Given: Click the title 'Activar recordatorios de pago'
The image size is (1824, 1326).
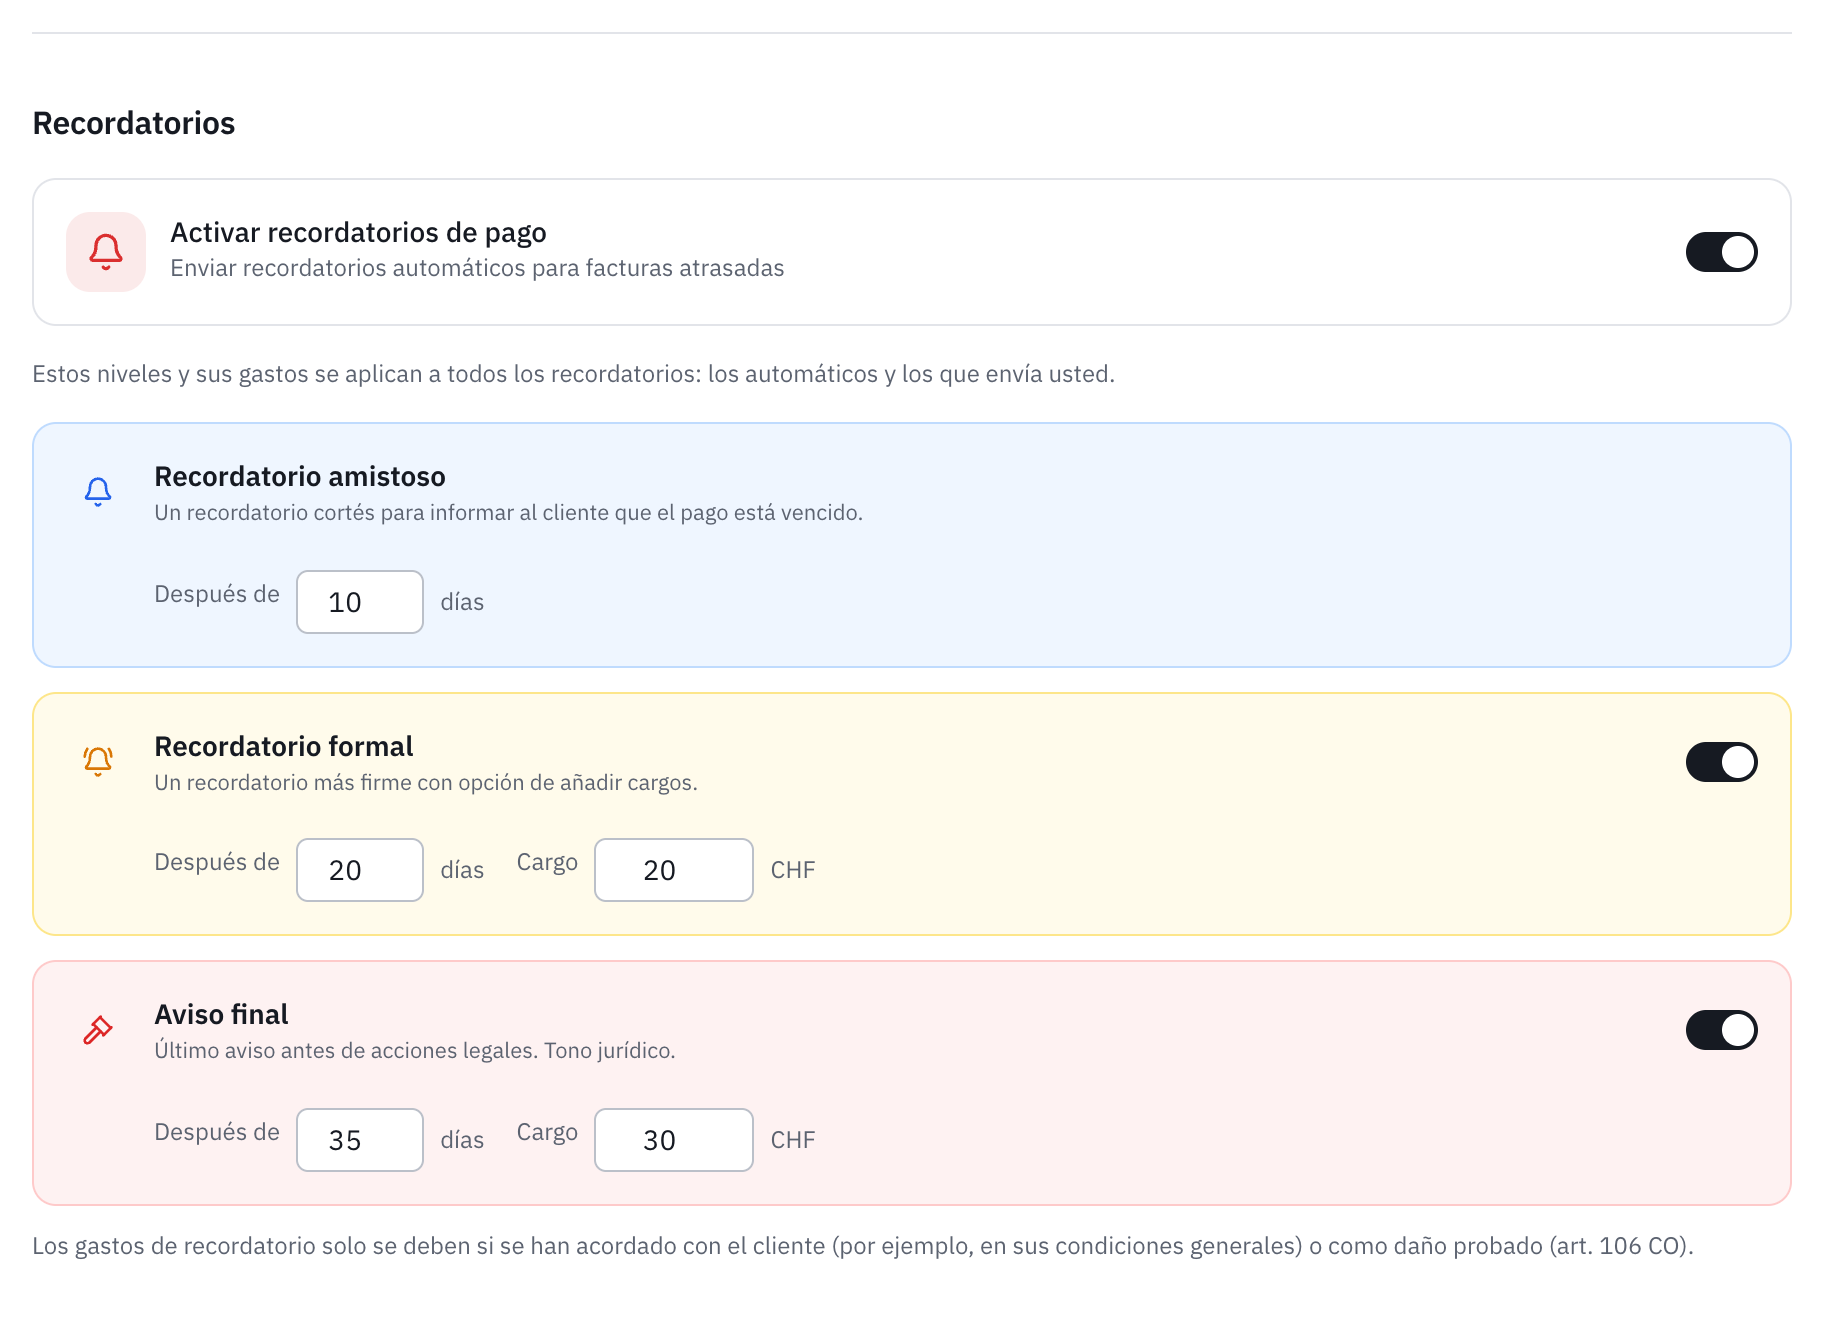Looking at the screenshot, I should click(x=358, y=232).
